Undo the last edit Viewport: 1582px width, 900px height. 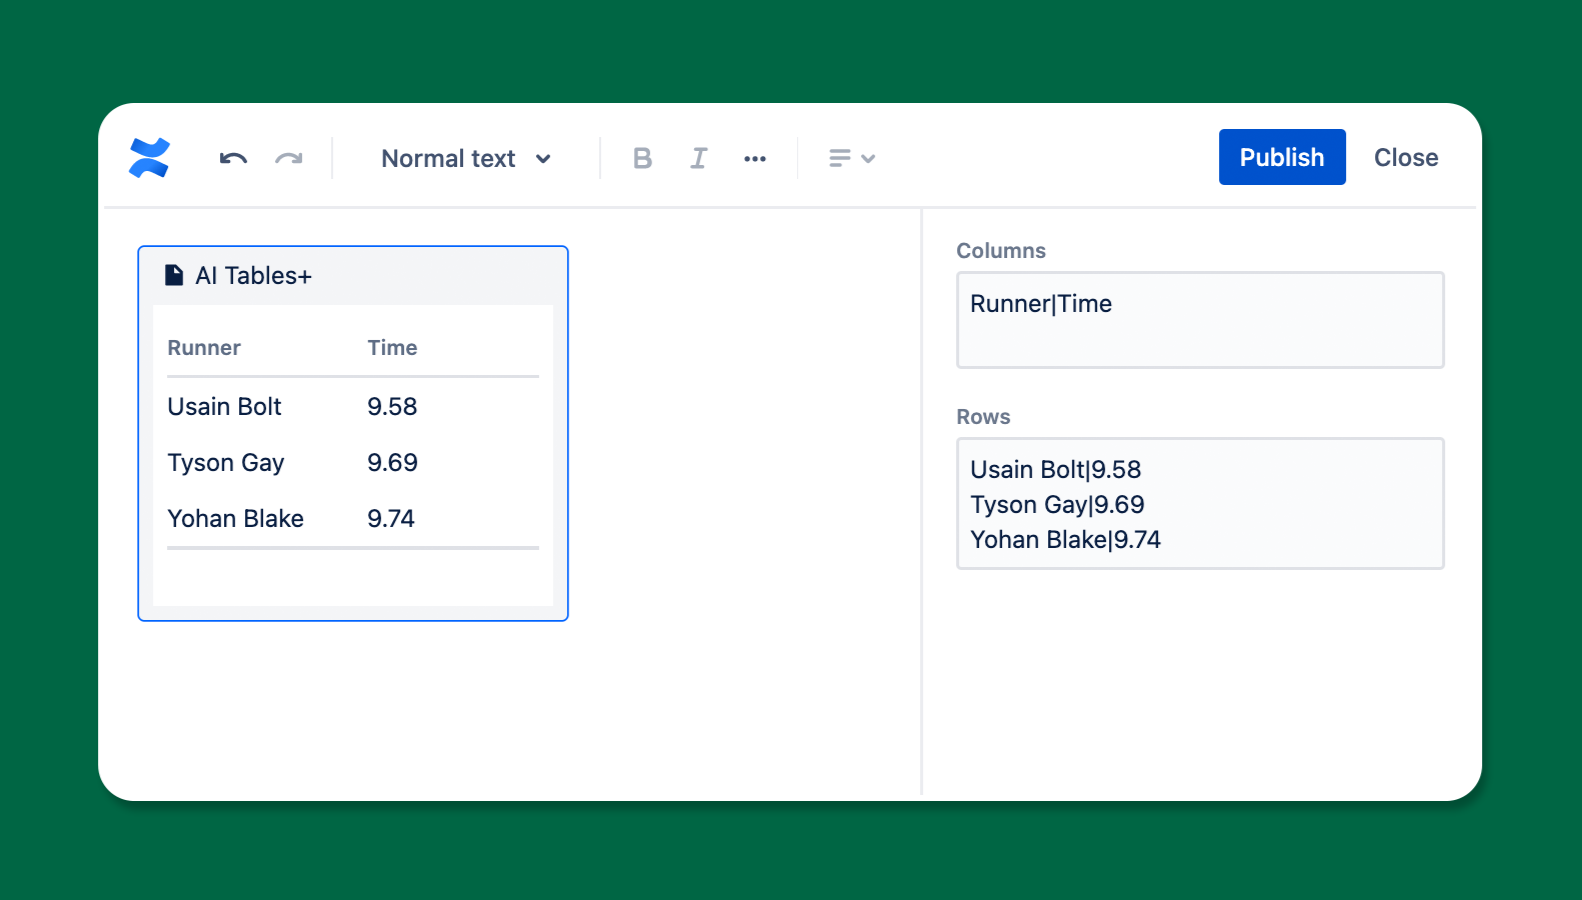[233, 158]
